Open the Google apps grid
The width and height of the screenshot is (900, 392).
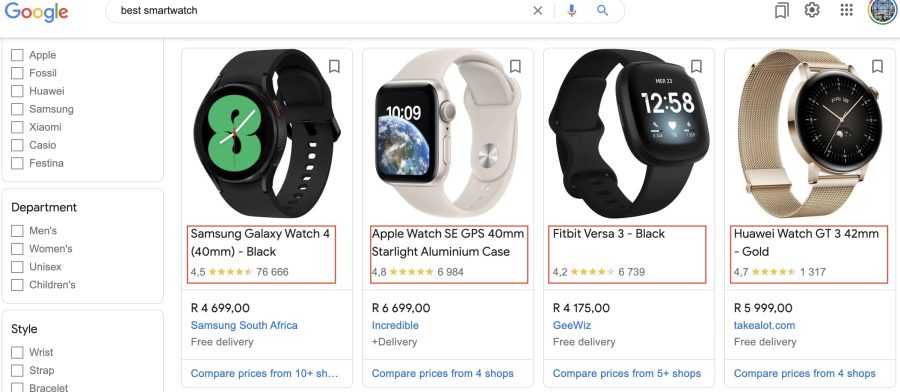pyautogui.click(x=847, y=10)
